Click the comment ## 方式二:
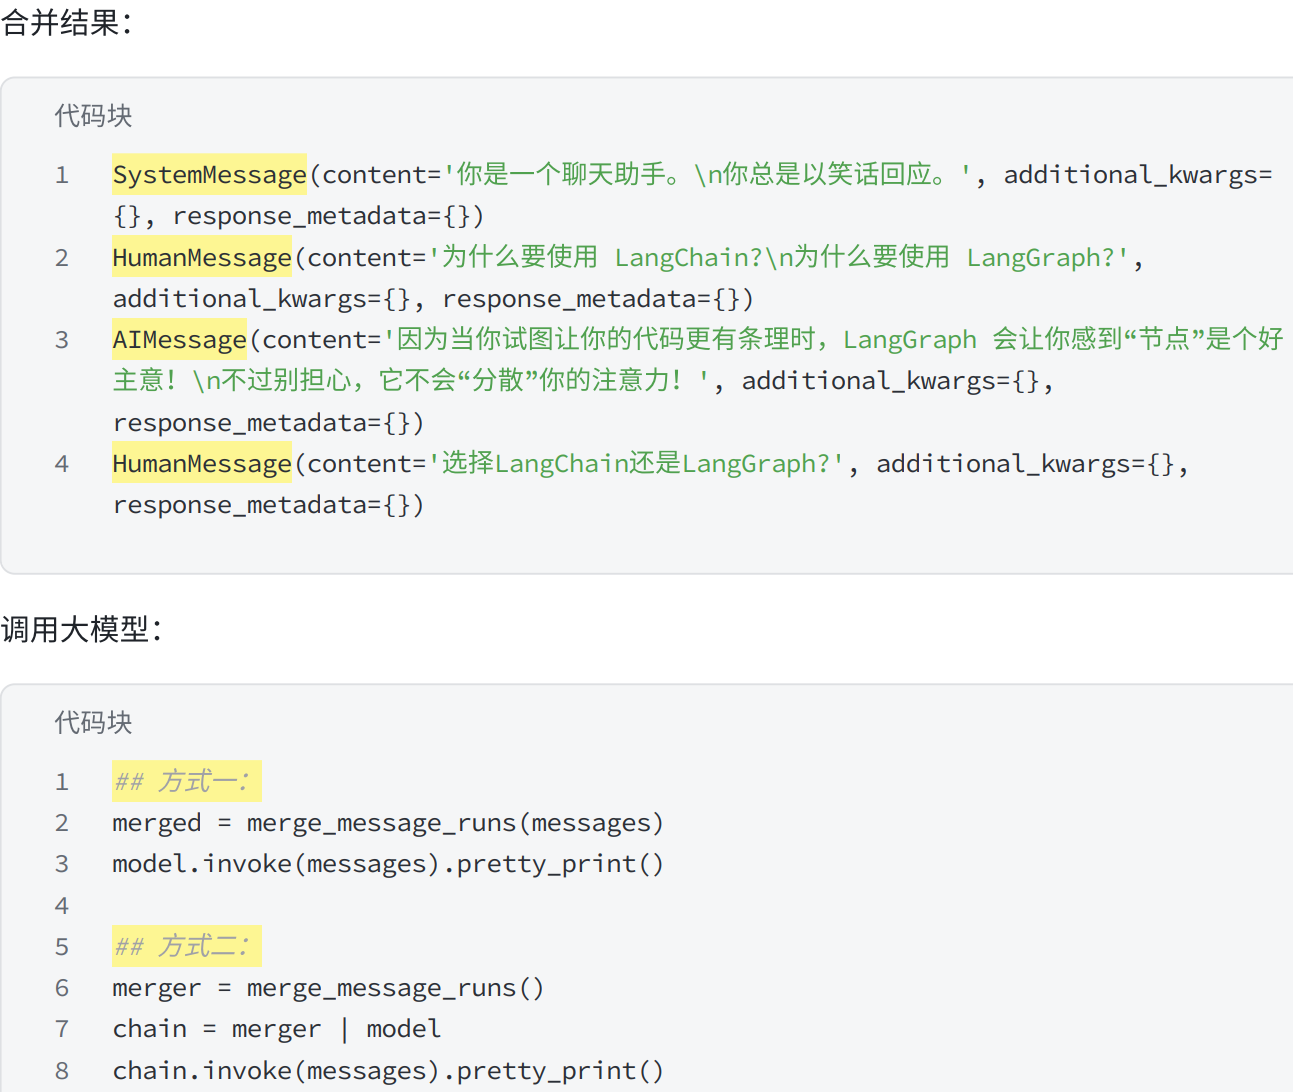The height and width of the screenshot is (1092, 1293). coord(186,946)
